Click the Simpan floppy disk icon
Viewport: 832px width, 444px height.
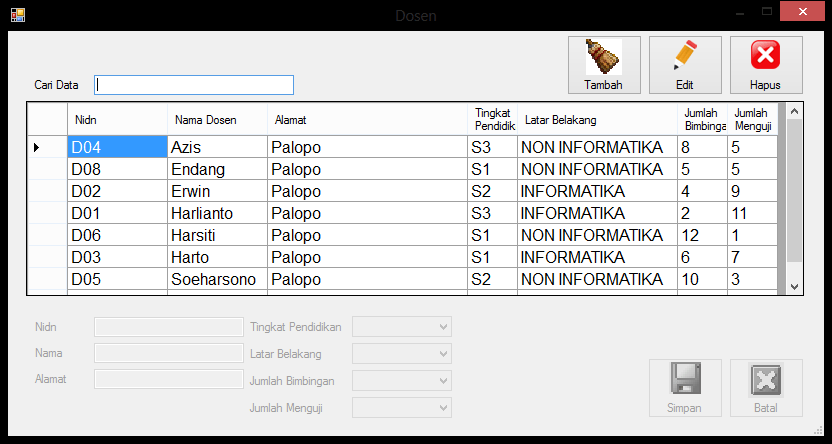point(685,380)
